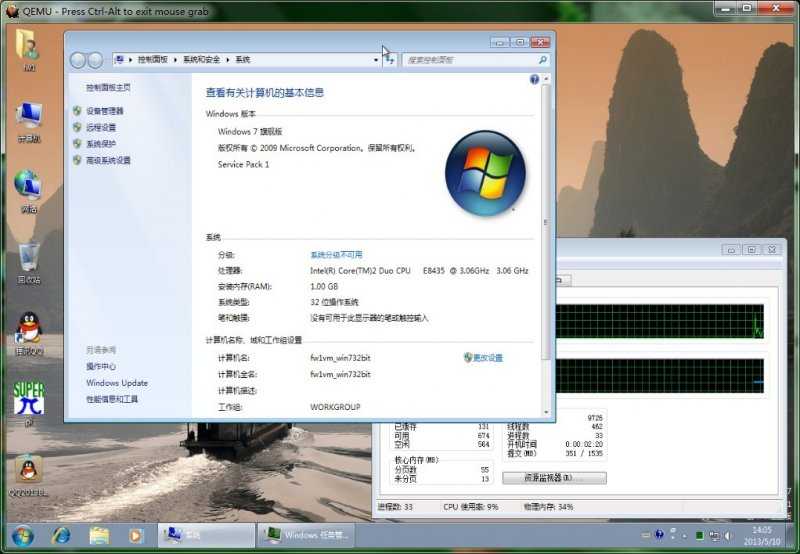
Task: Go to 系统和安全 in the breadcrumb
Action: click(202, 60)
